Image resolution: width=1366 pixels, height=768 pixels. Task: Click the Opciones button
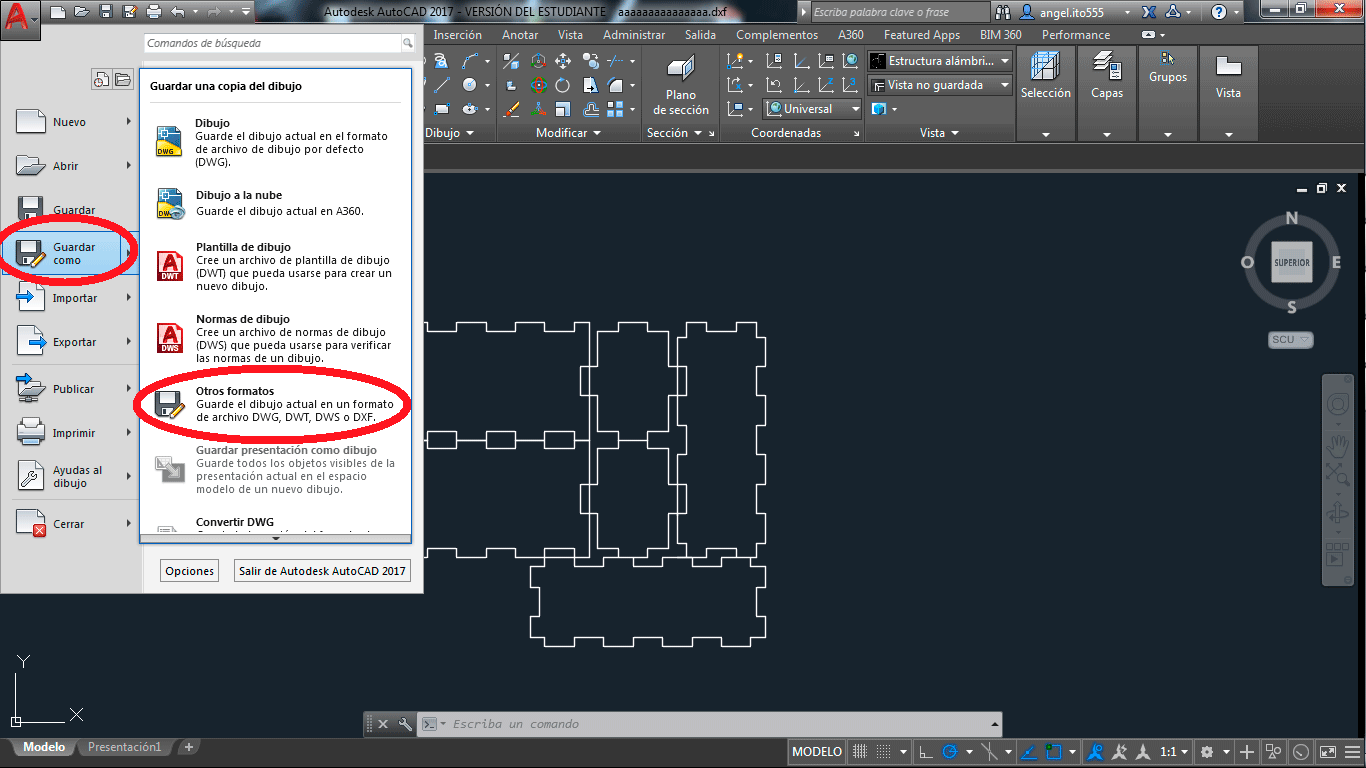click(x=190, y=571)
